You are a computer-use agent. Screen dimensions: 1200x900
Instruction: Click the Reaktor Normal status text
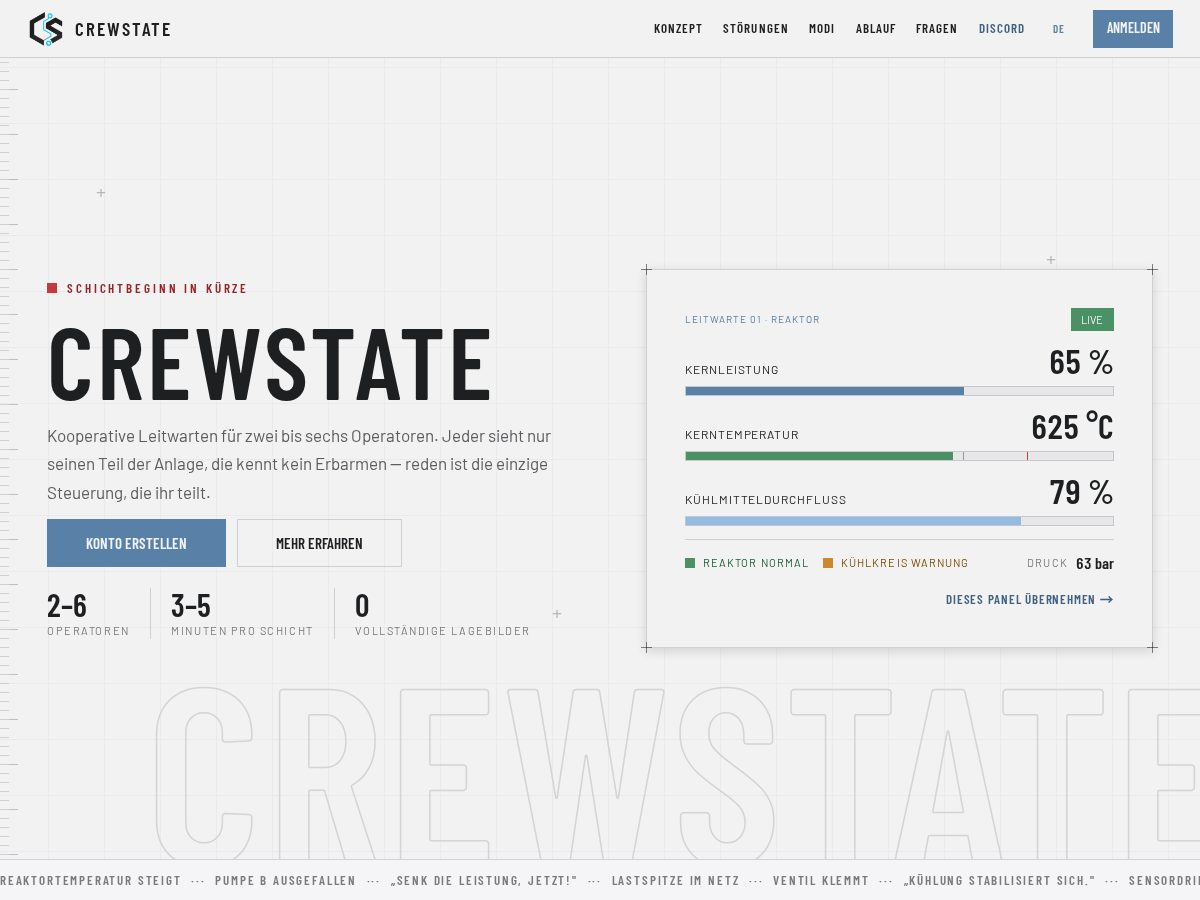pos(756,563)
